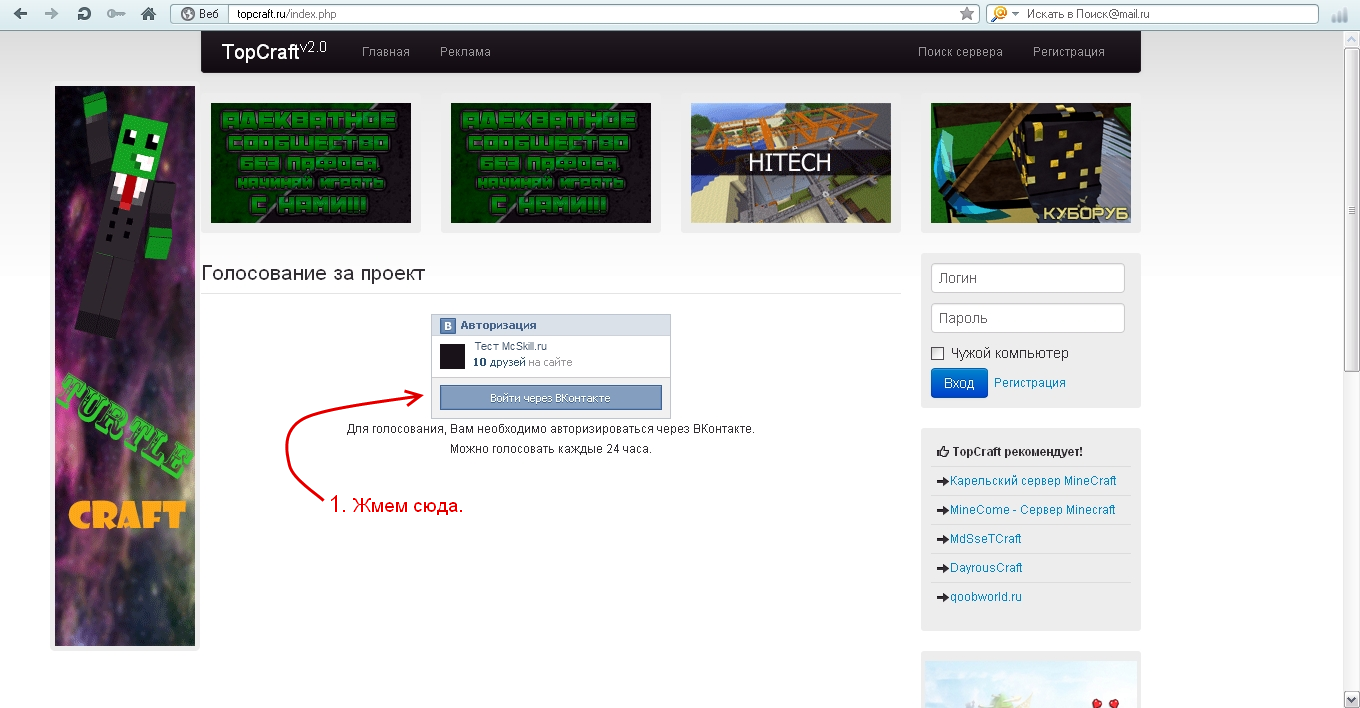Click arrow icon before Карельский сервер MineCraft

point(943,481)
